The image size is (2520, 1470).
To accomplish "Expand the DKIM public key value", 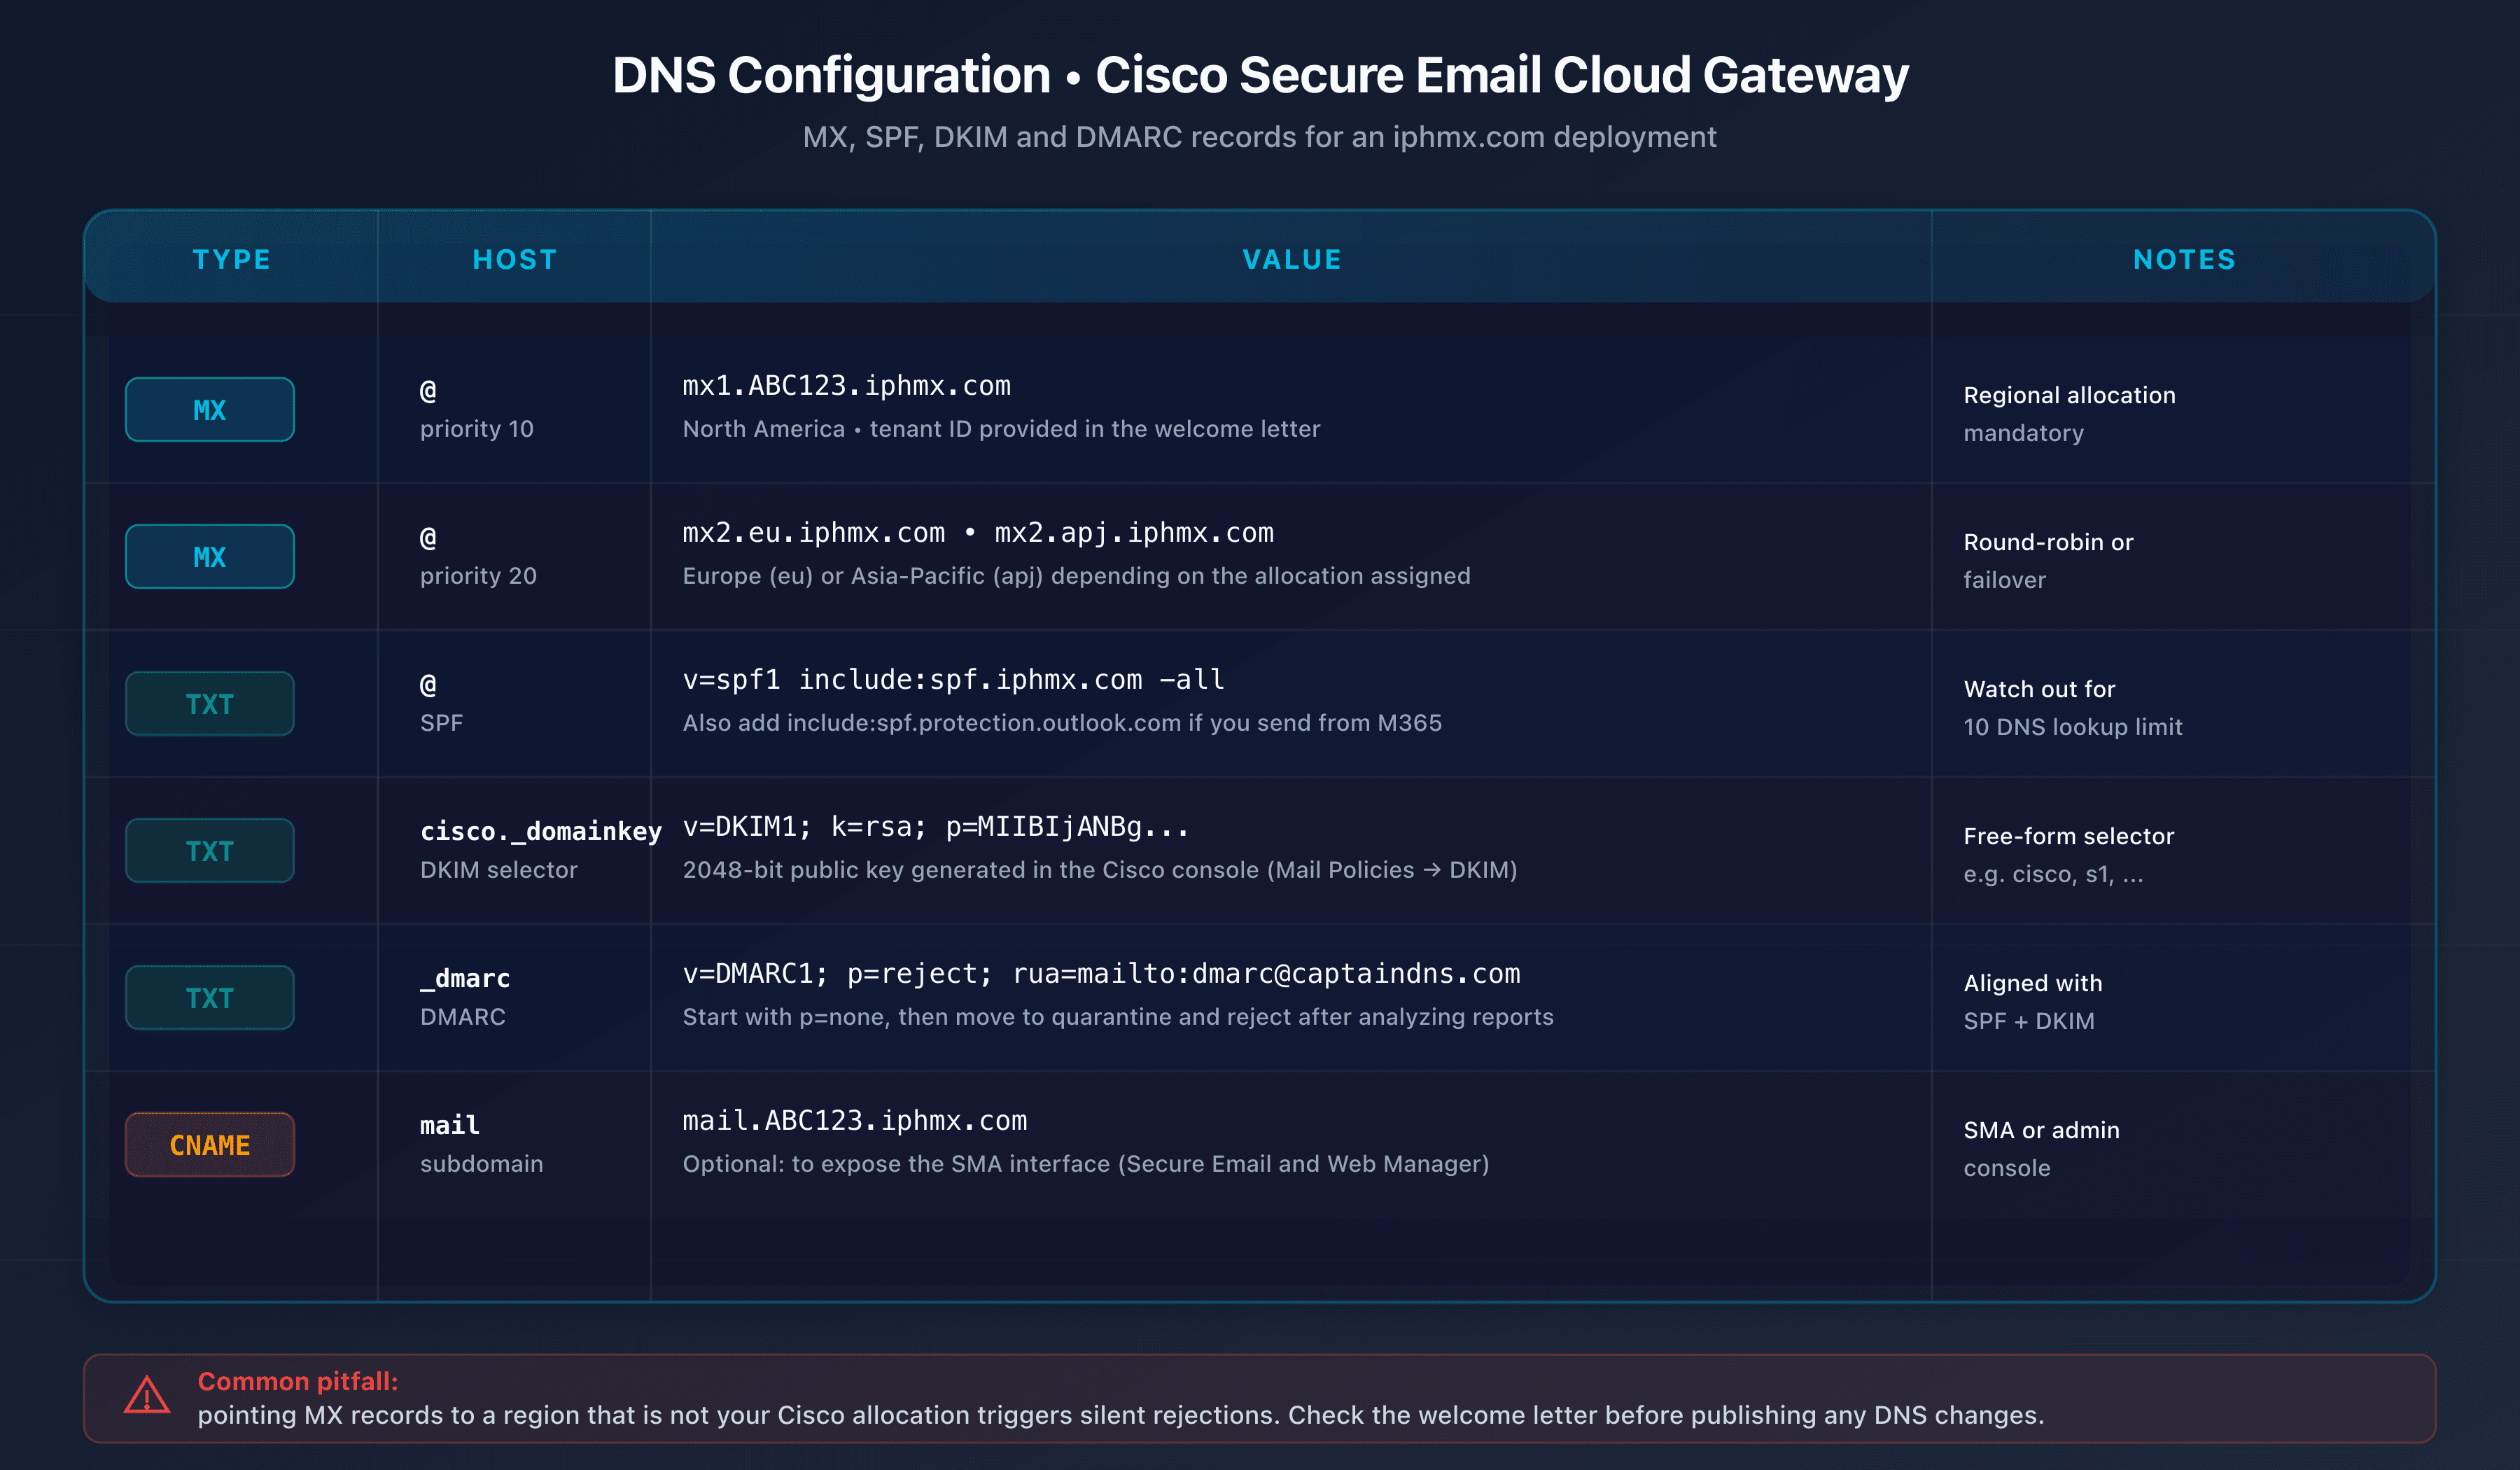I will (x=935, y=826).
